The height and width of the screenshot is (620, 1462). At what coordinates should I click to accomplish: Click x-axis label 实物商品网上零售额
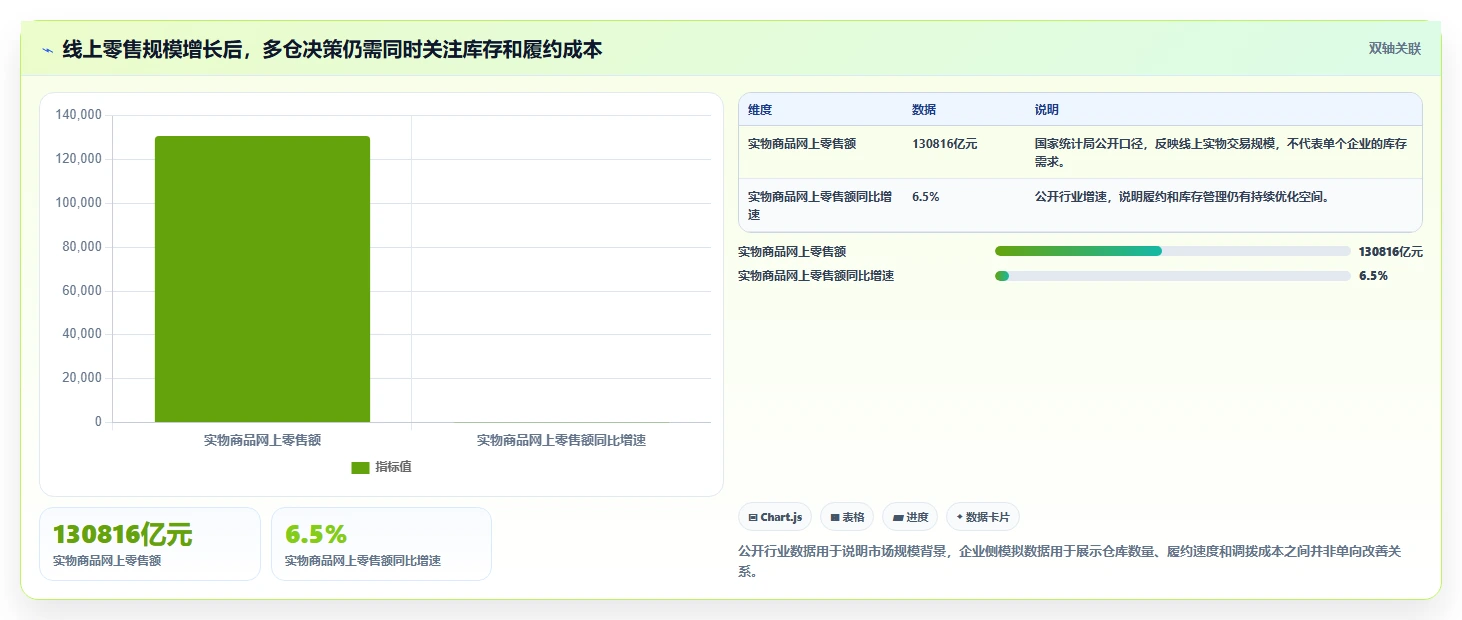click(x=262, y=440)
